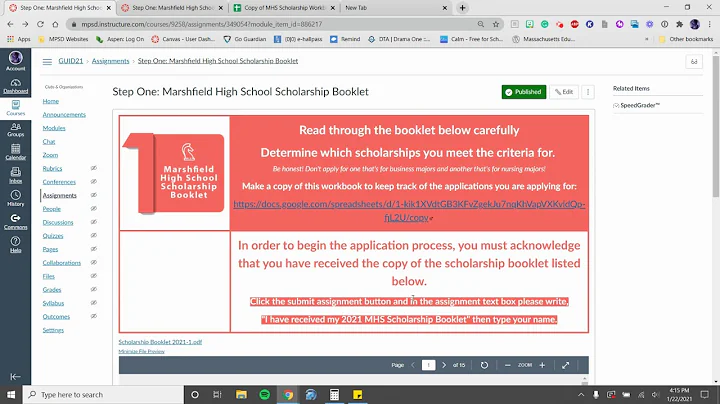This screenshot has width=720, height=404.
Task: Go to GUID21 breadcrumb
Action: [71, 61]
